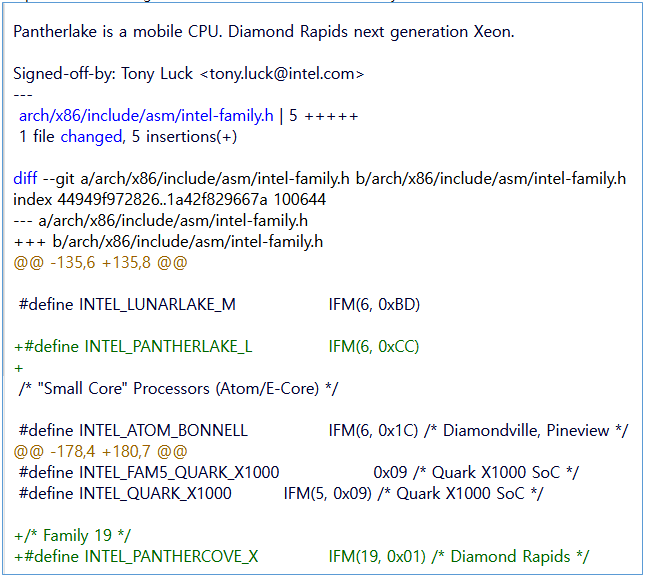Click the 'Diamond Rapids' code comment
Viewport: 646px width, 576px height.
pyautogui.click(x=510, y=557)
